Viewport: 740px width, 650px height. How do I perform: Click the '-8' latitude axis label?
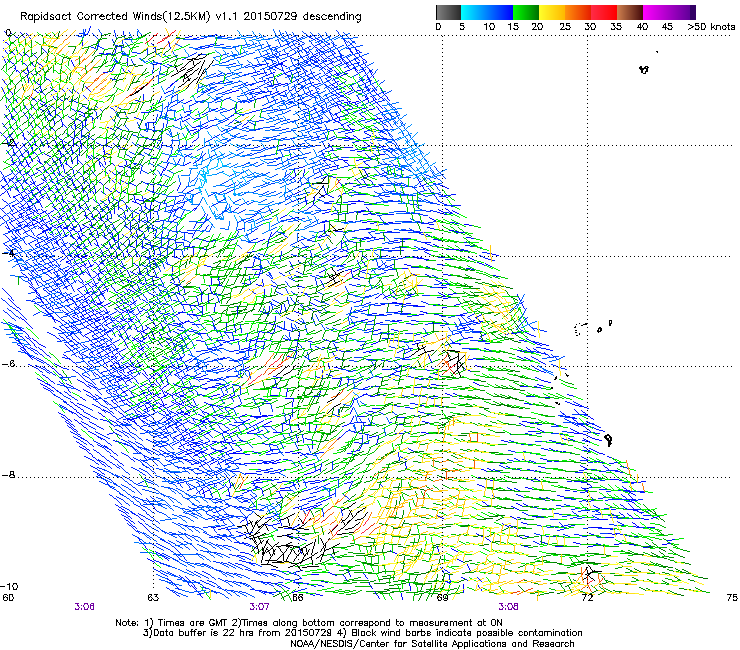point(8,475)
